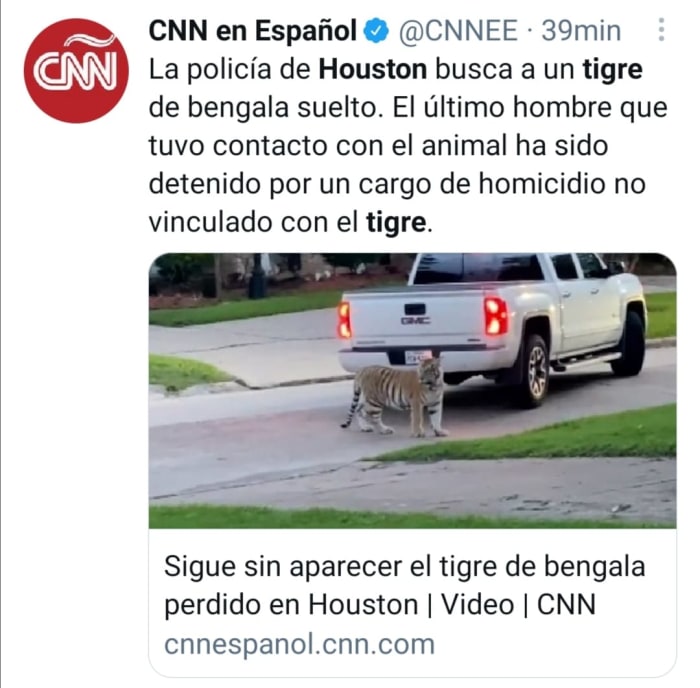700x688 pixels.
Task: Click the text line de bengala suelto
Action: [266, 108]
